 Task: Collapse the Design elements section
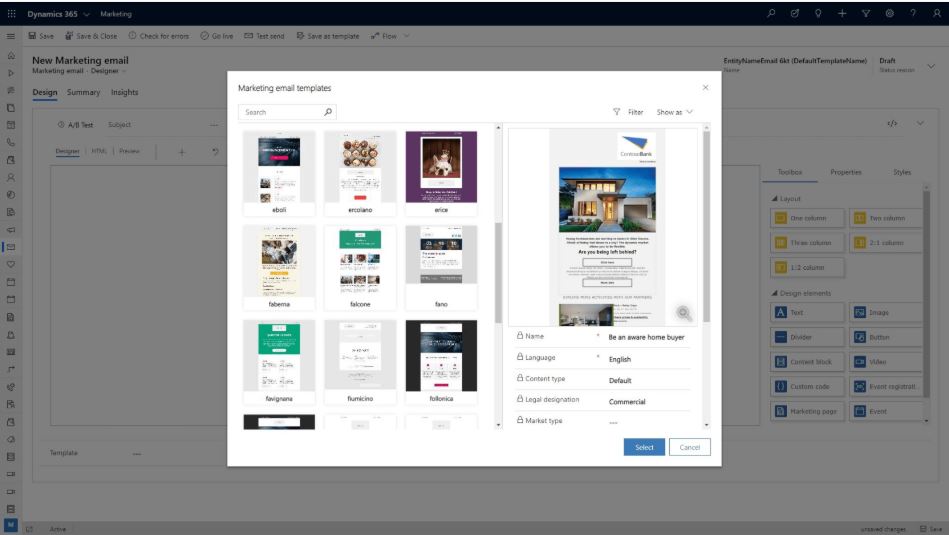point(801,293)
